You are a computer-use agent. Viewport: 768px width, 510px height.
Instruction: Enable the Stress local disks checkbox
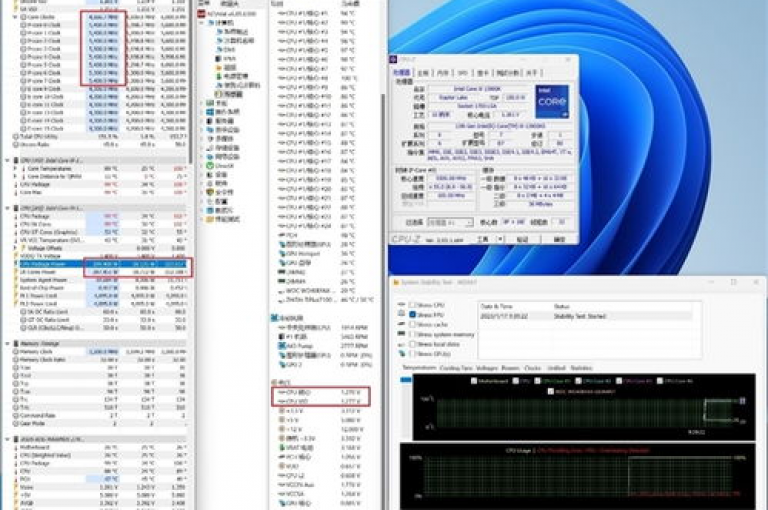point(412,344)
